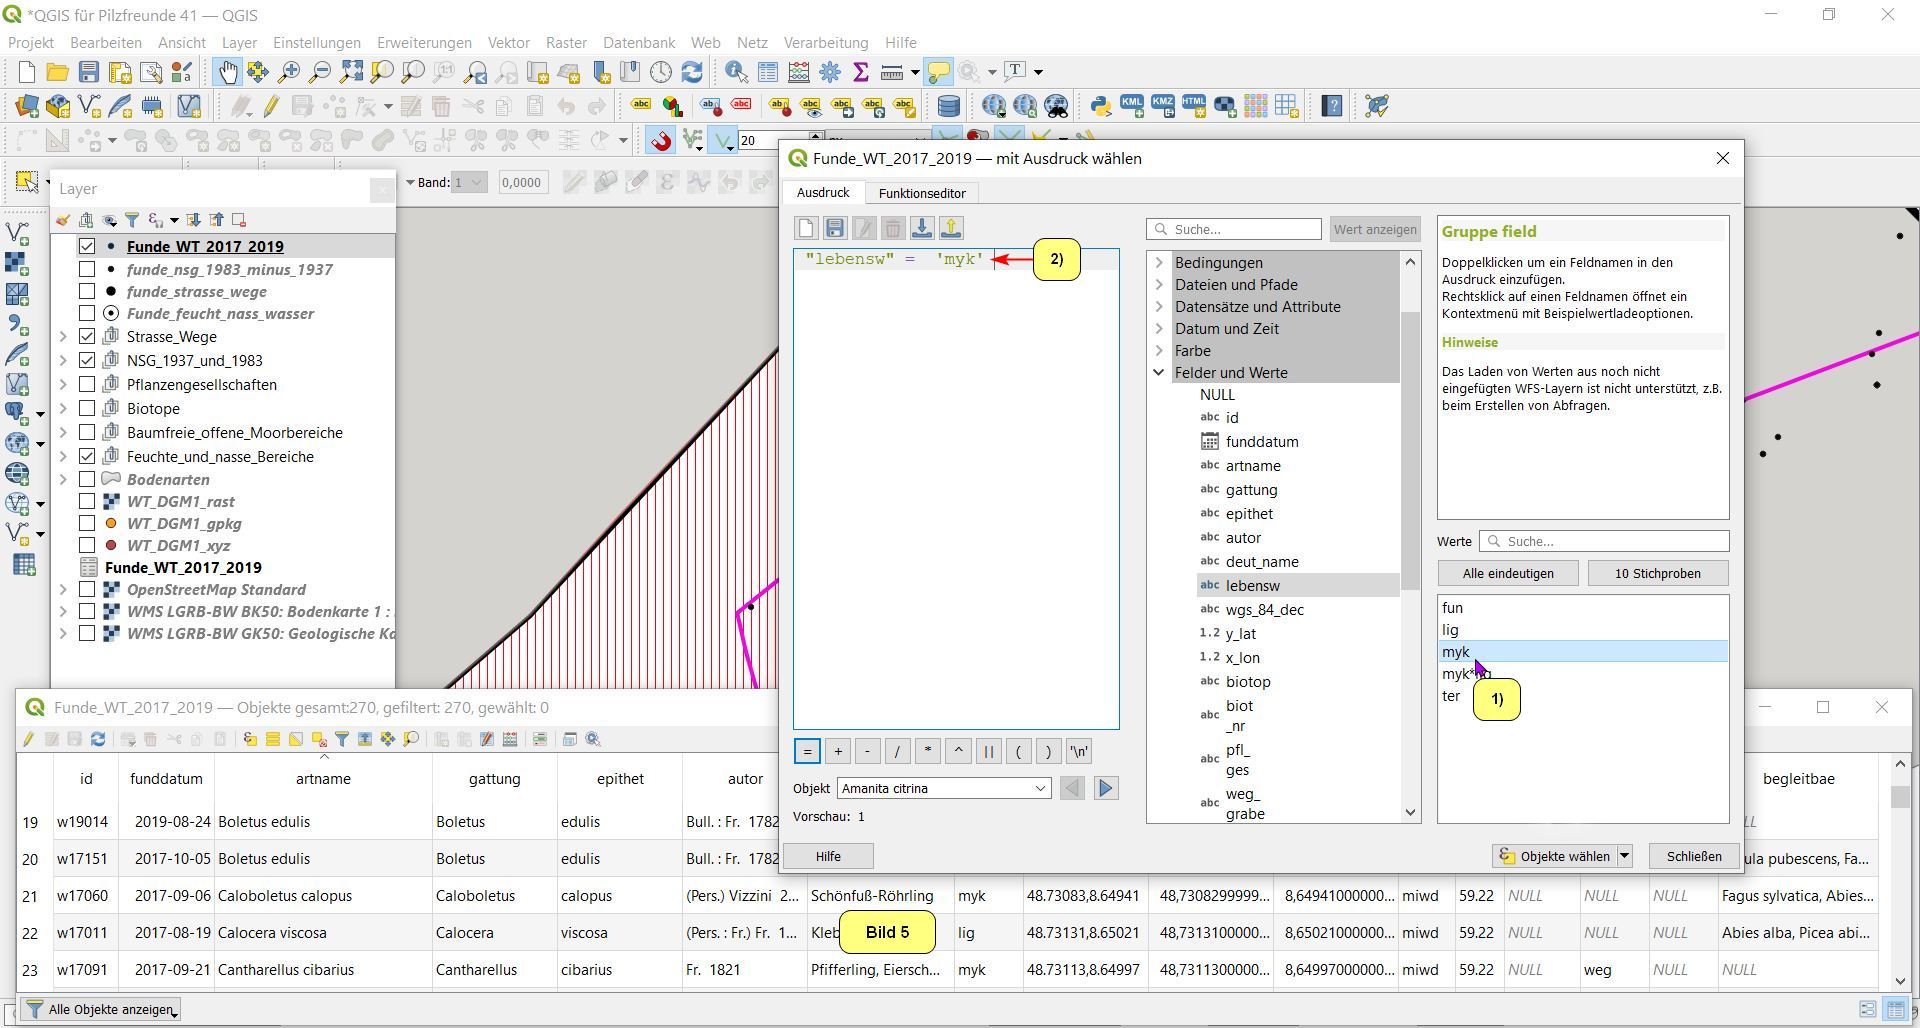The image size is (1920, 1028).
Task: Select the Pan Map hand tool
Action: (228, 72)
